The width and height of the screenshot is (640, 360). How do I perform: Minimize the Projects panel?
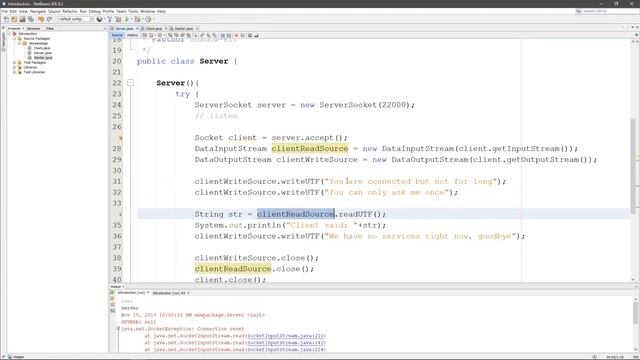click(105, 29)
